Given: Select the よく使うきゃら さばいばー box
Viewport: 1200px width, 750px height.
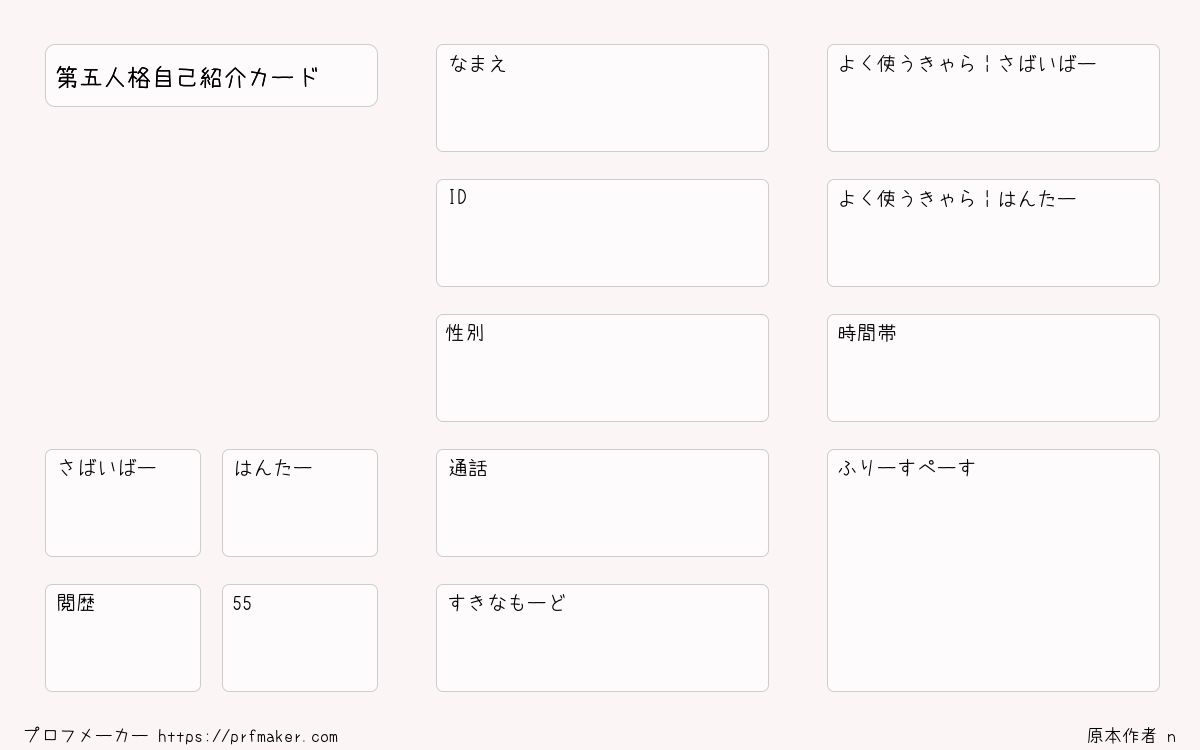Looking at the screenshot, I should click(993, 98).
